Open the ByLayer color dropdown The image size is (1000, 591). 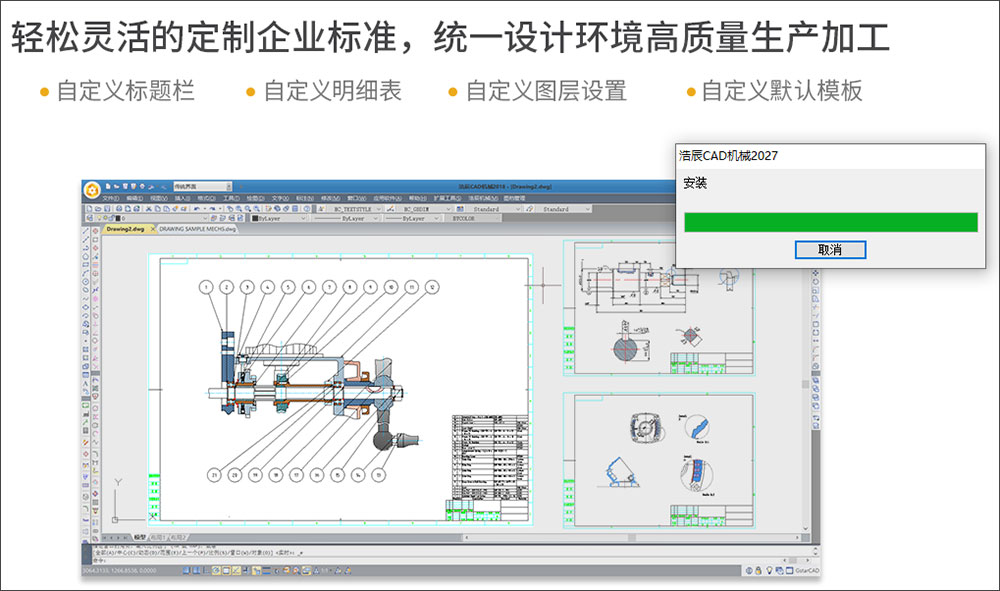278,218
